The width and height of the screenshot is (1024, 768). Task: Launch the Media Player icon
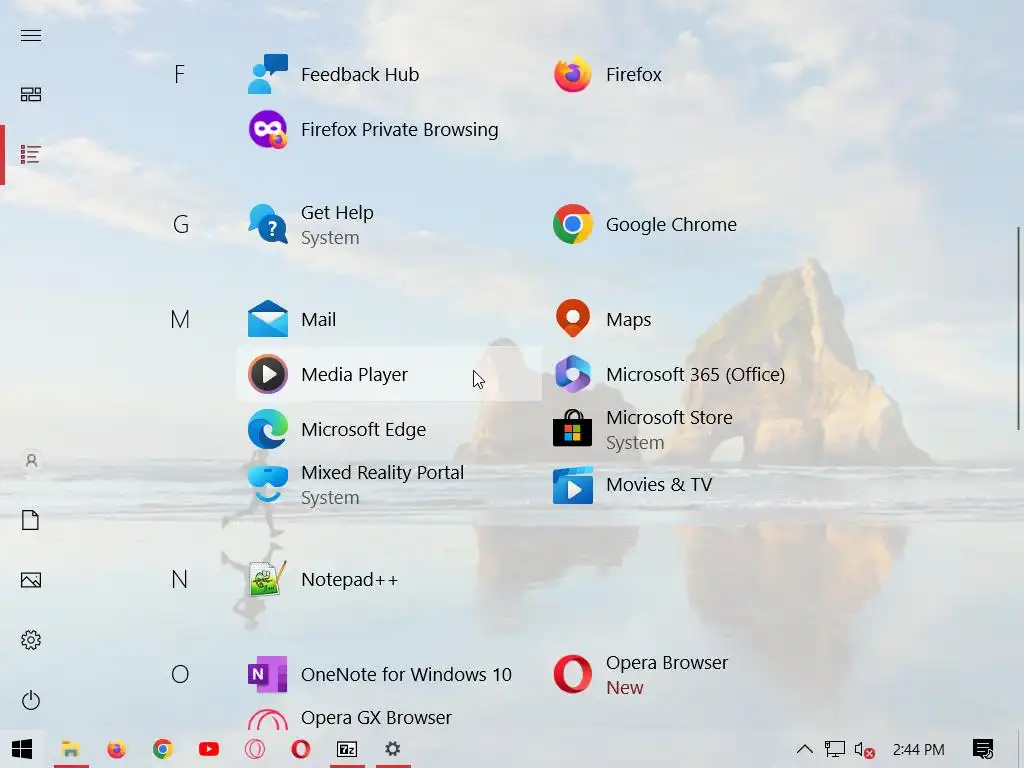[268, 374]
